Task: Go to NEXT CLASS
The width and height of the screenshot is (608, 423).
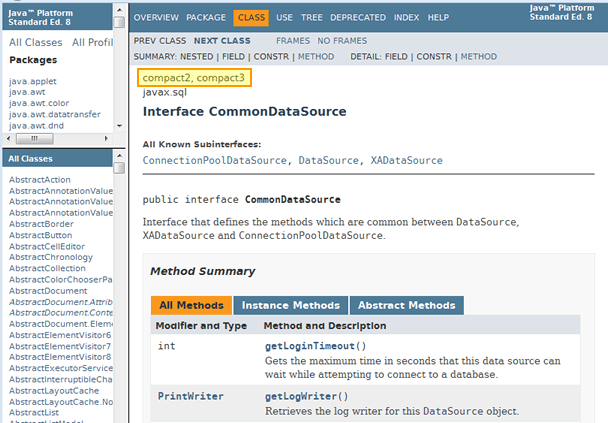Action: [222, 41]
